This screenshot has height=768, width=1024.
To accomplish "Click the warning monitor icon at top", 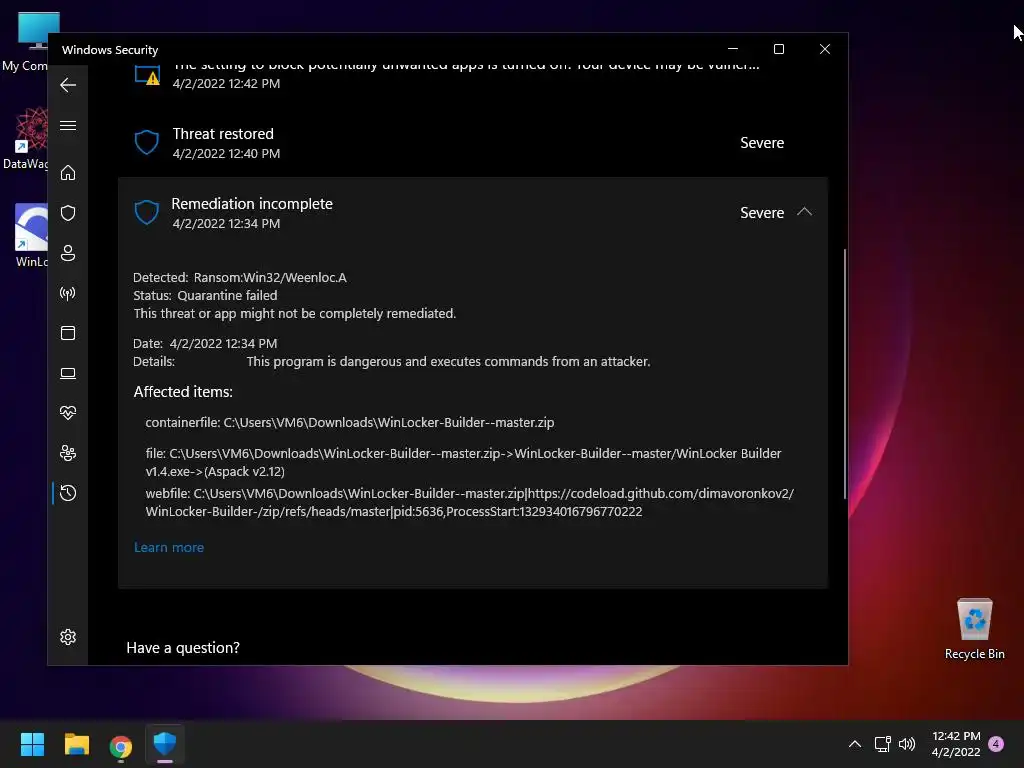I will (x=148, y=74).
